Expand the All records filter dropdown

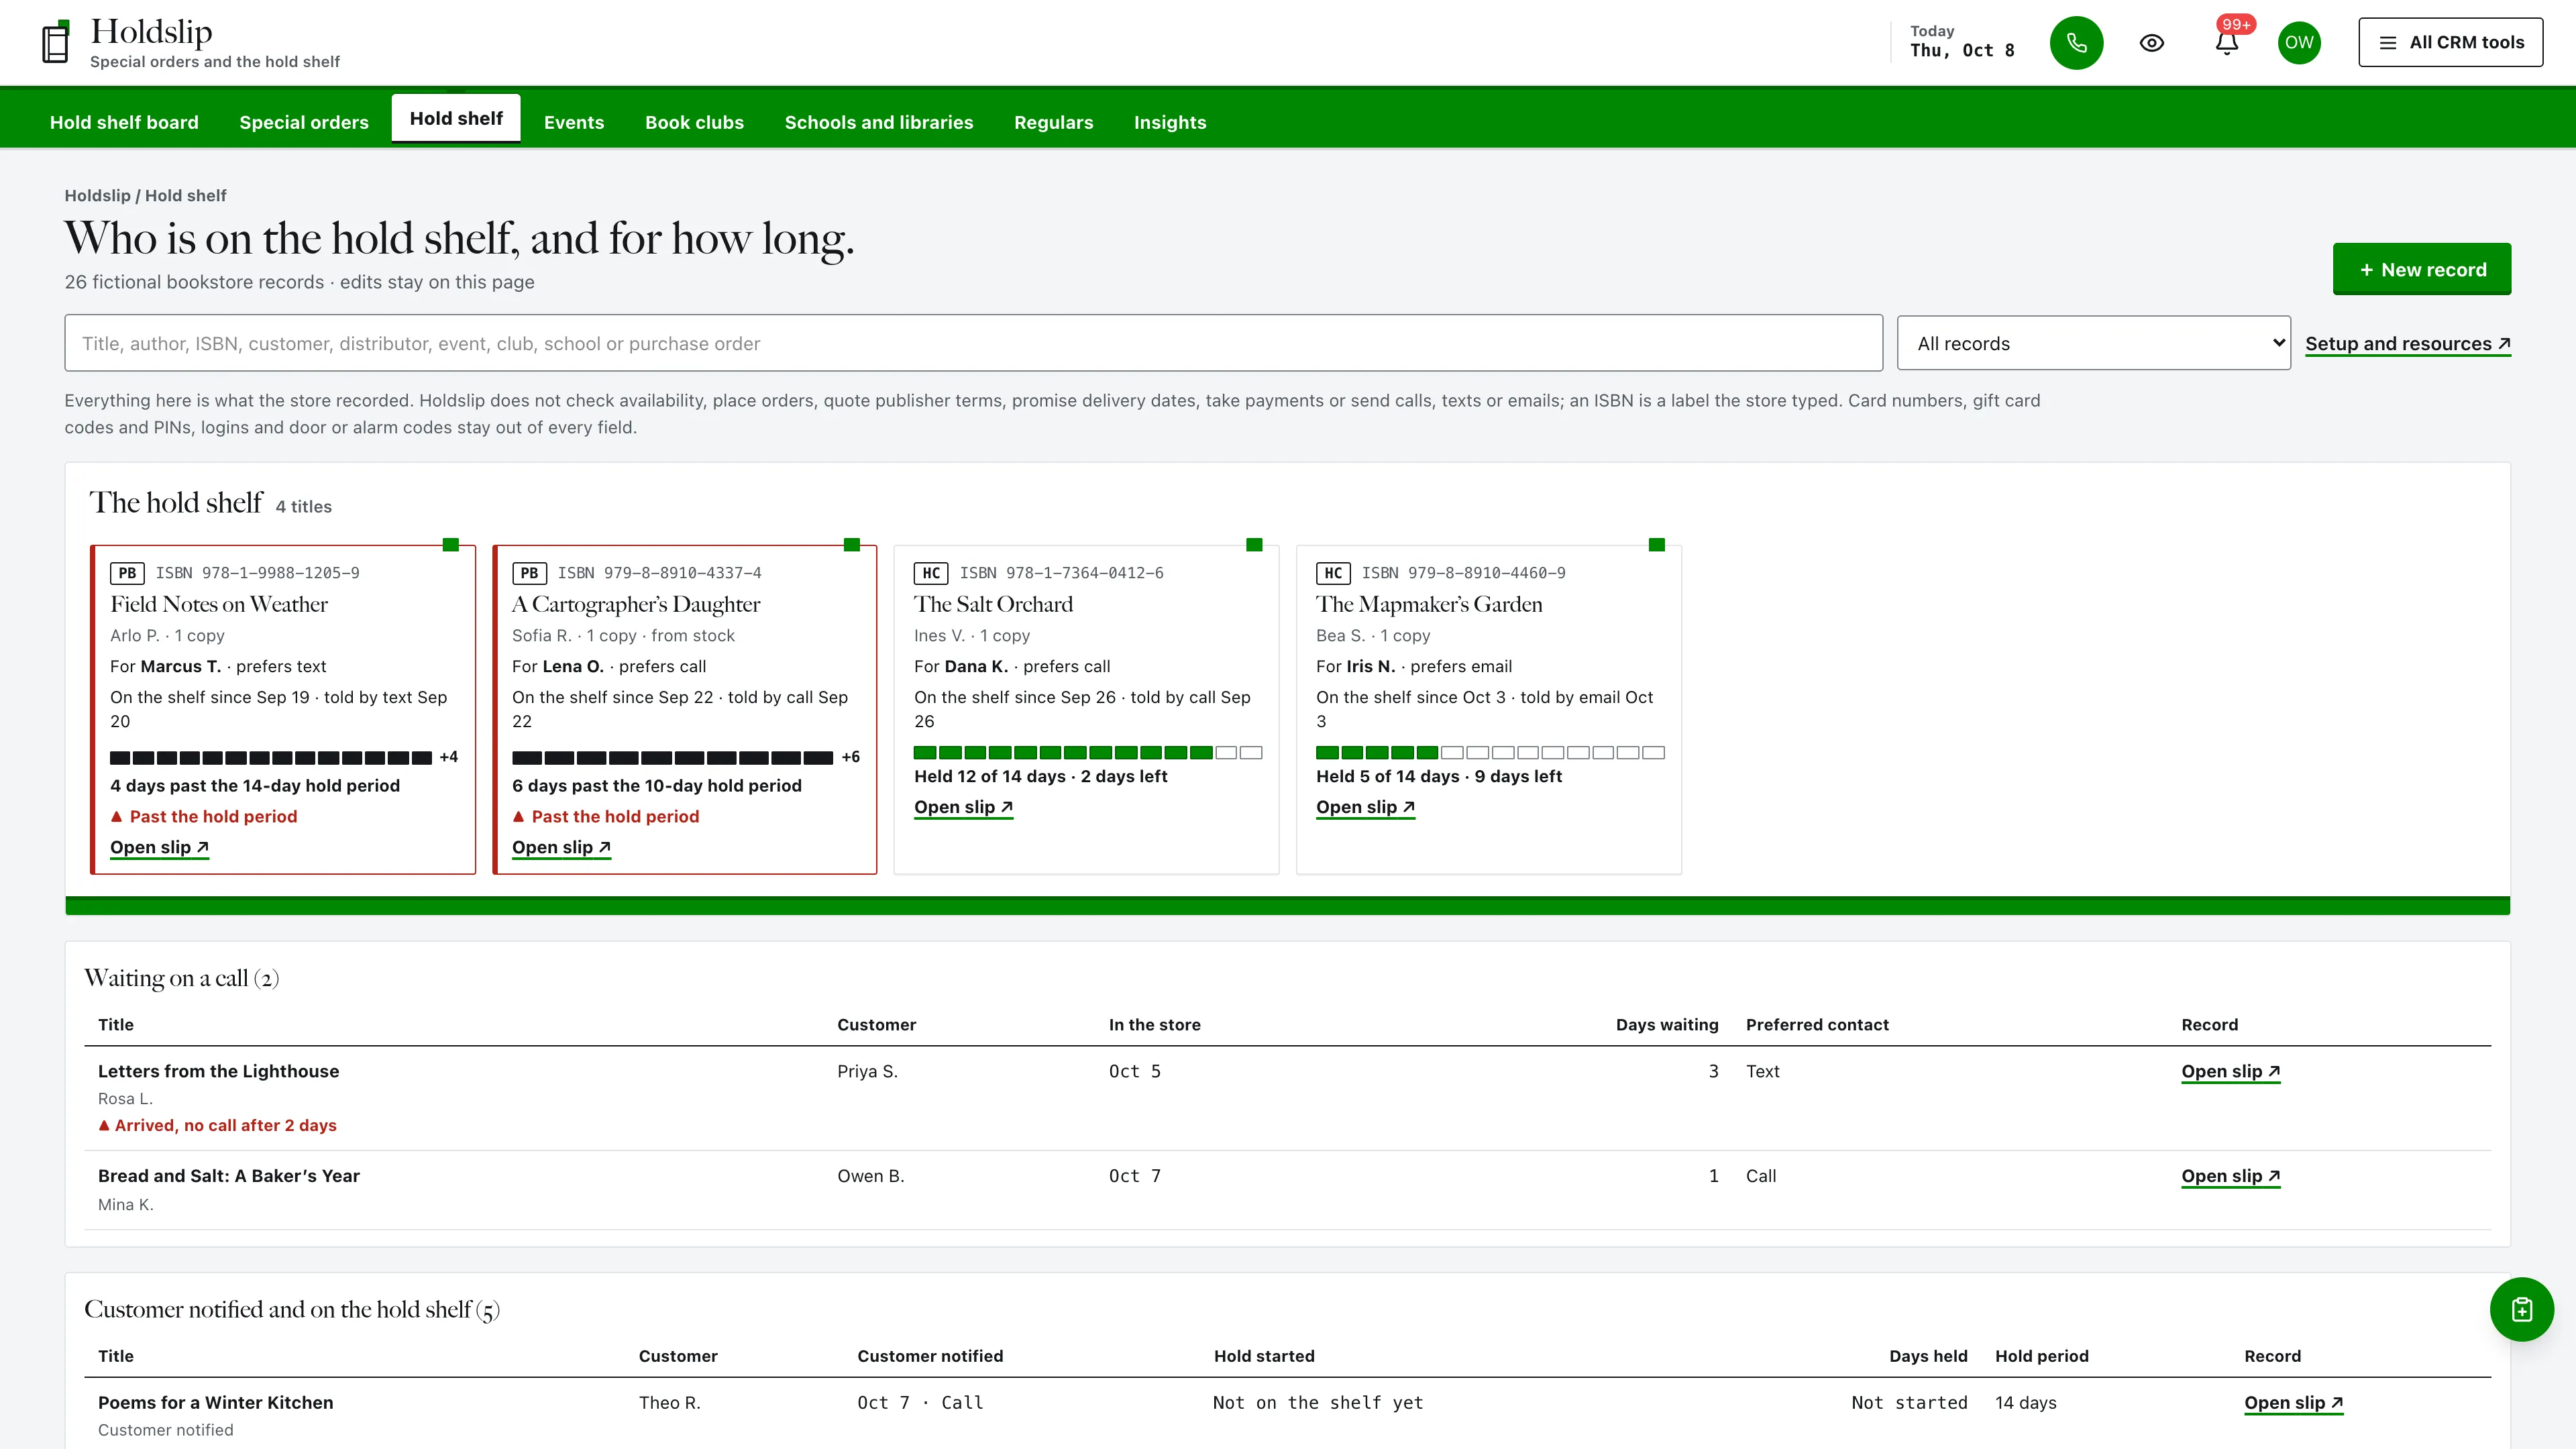click(x=2093, y=343)
